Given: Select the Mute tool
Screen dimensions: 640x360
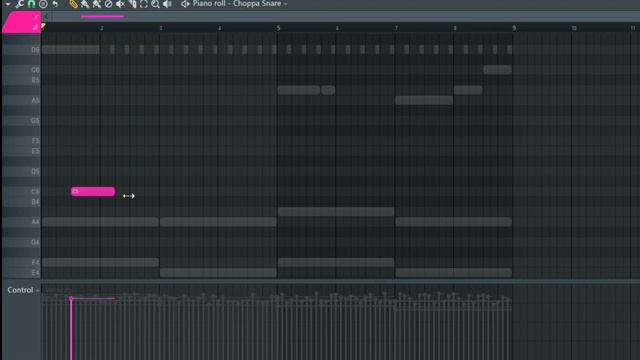Looking at the screenshot, I should (x=120, y=4).
